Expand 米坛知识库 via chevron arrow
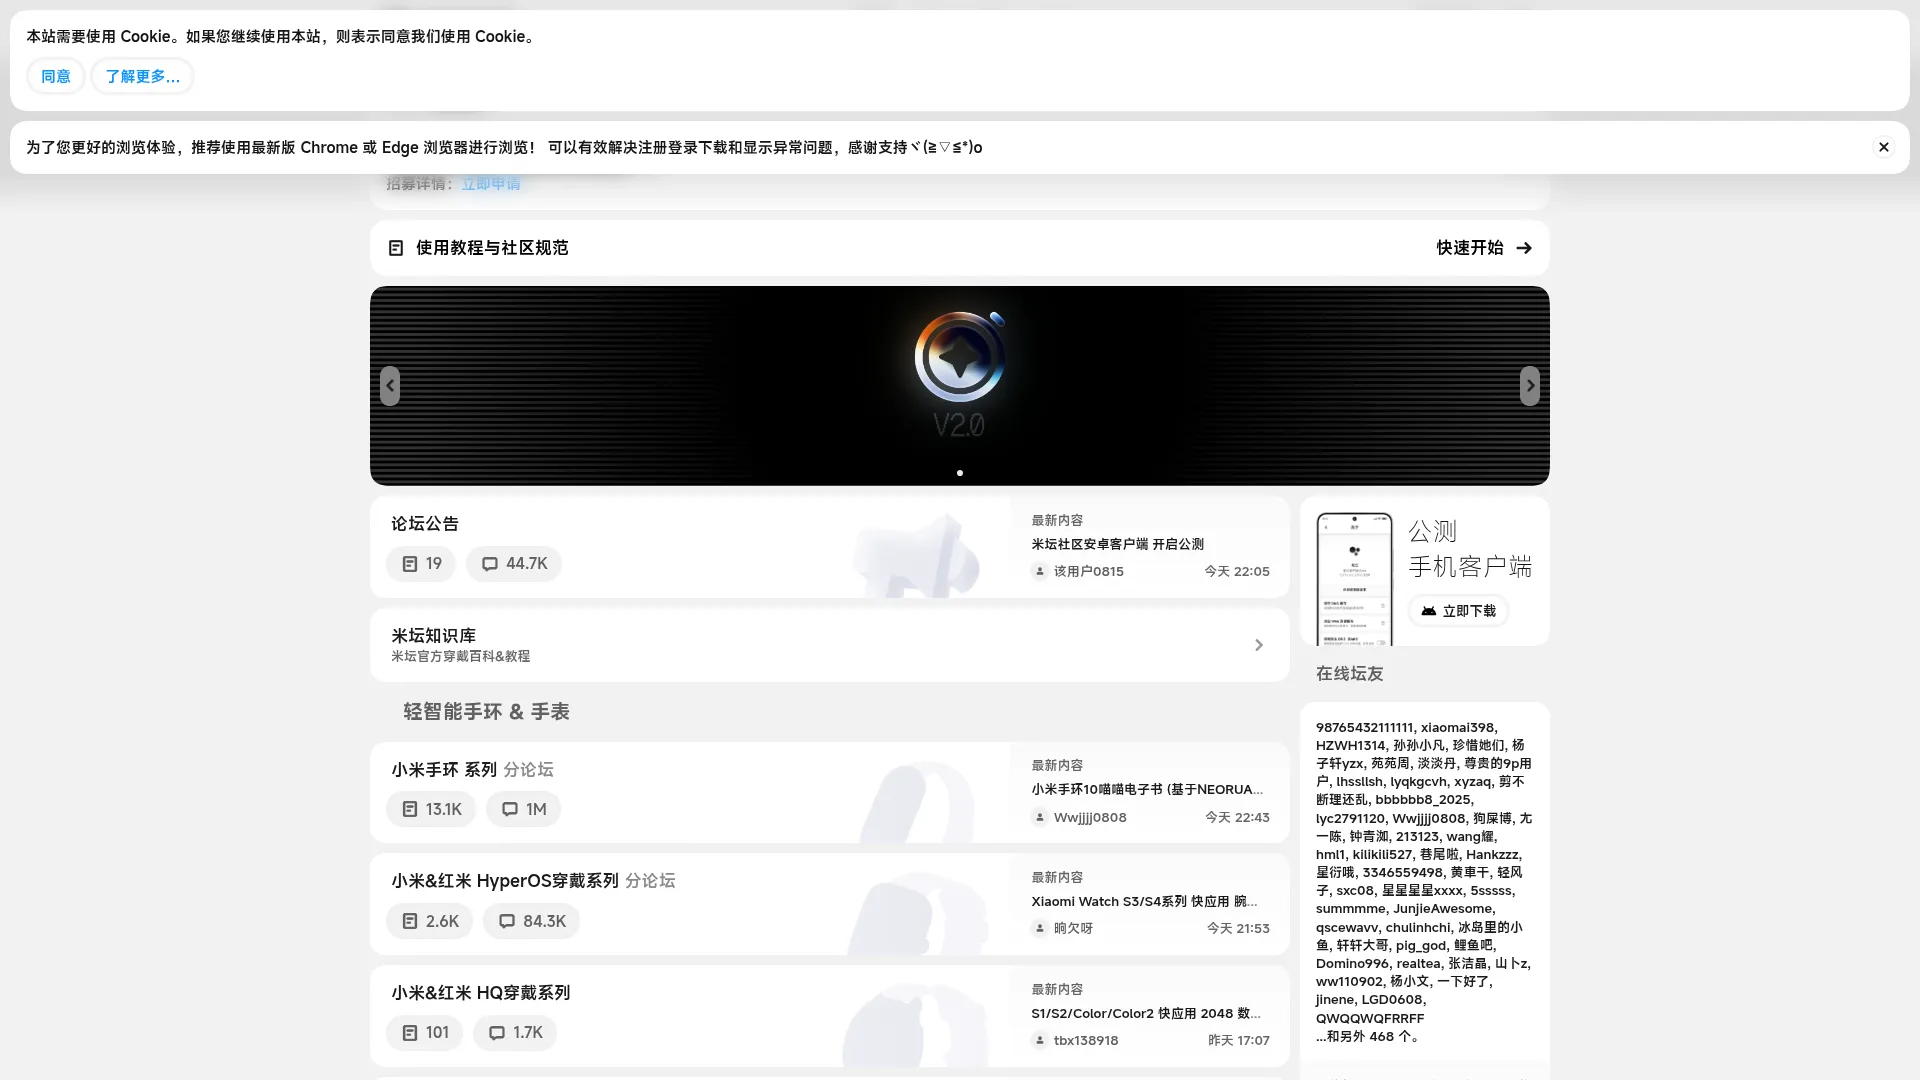1920x1080 pixels. coord(1259,645)
